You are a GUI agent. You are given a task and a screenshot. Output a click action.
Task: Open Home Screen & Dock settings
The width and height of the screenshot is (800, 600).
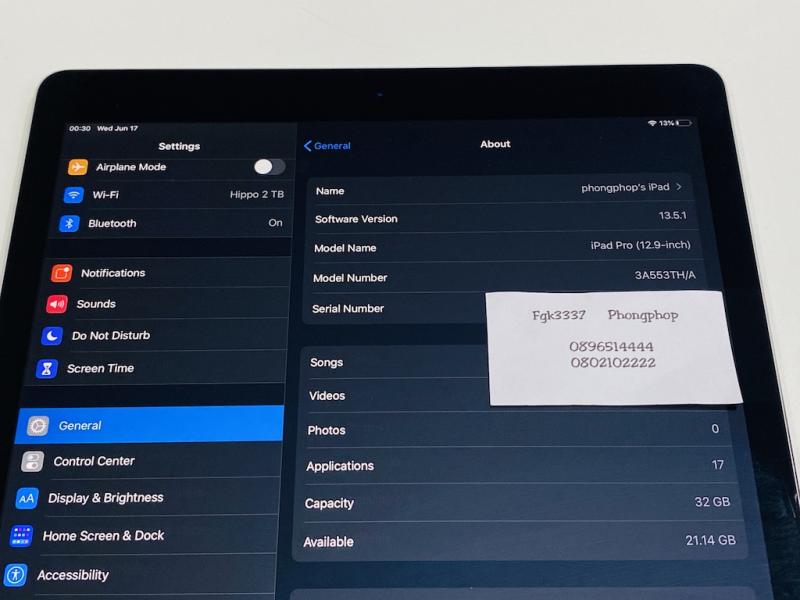point(141,536)
